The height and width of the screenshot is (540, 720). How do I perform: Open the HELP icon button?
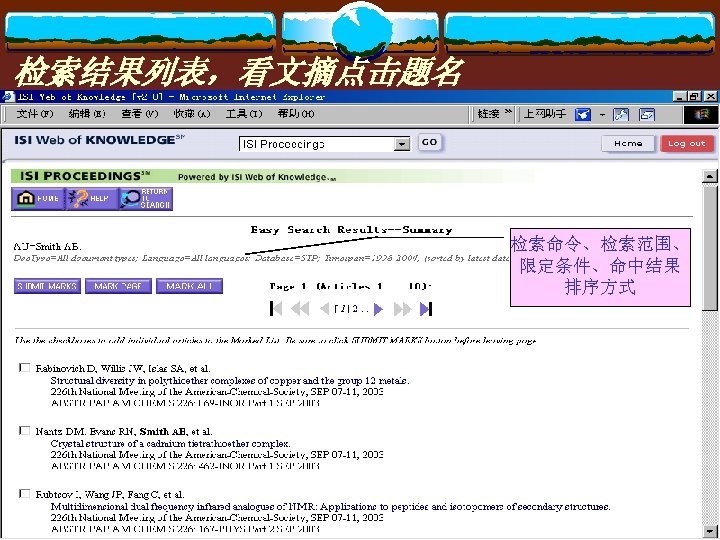tap(91, 199)
